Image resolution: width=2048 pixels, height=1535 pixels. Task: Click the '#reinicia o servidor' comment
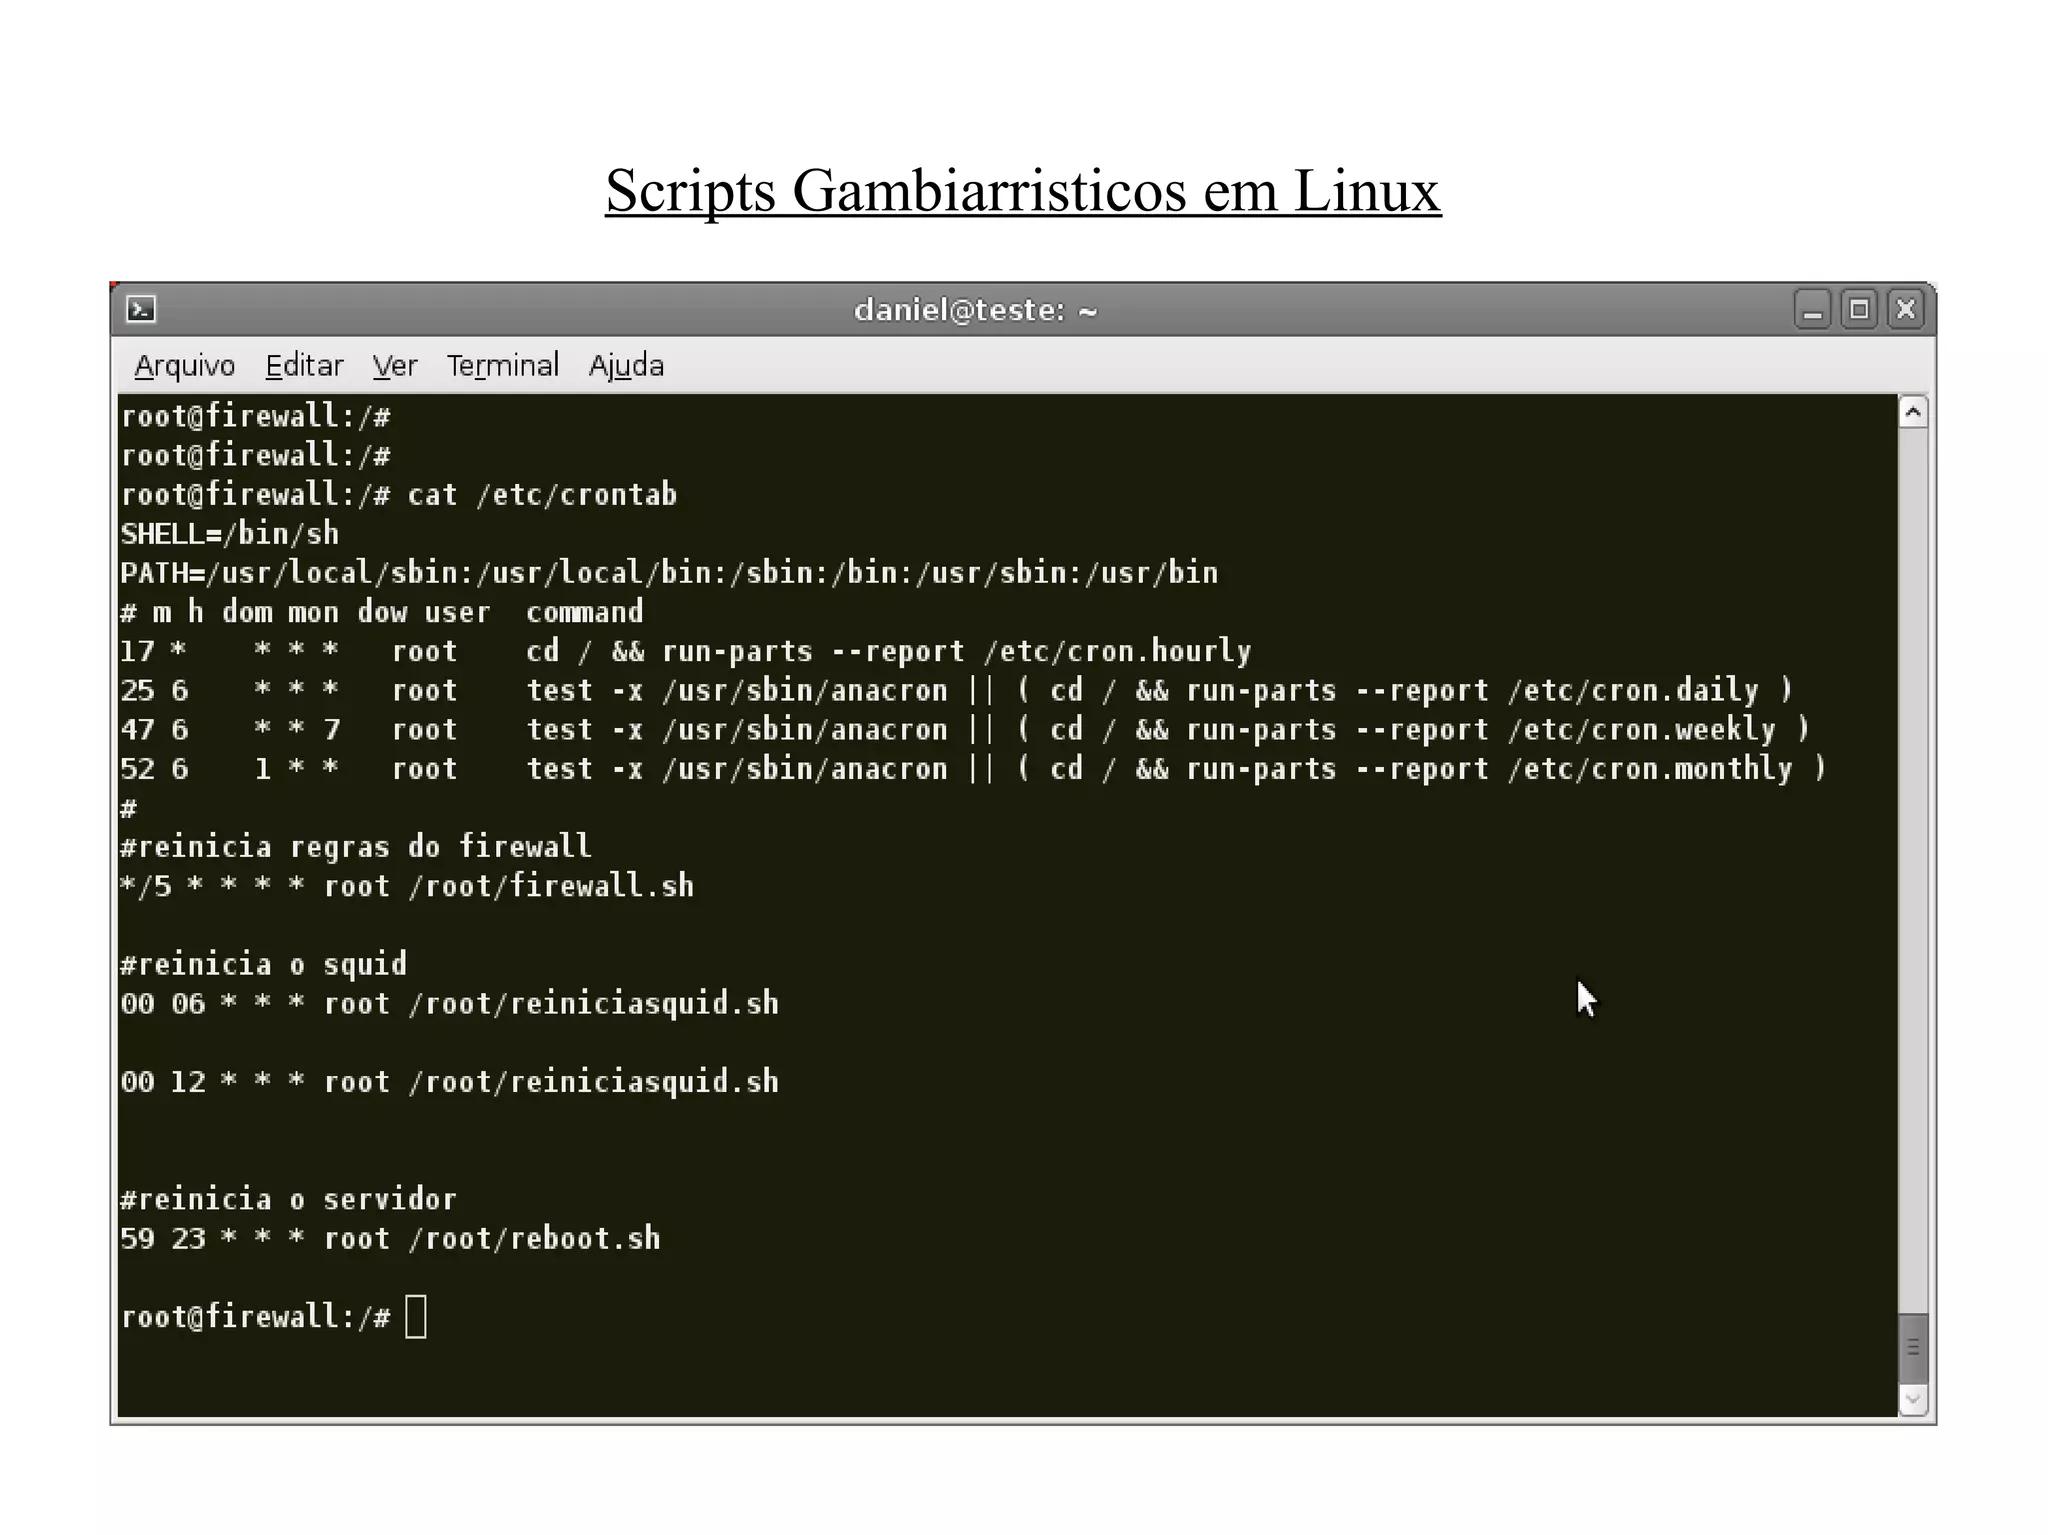click(288, 1199)
